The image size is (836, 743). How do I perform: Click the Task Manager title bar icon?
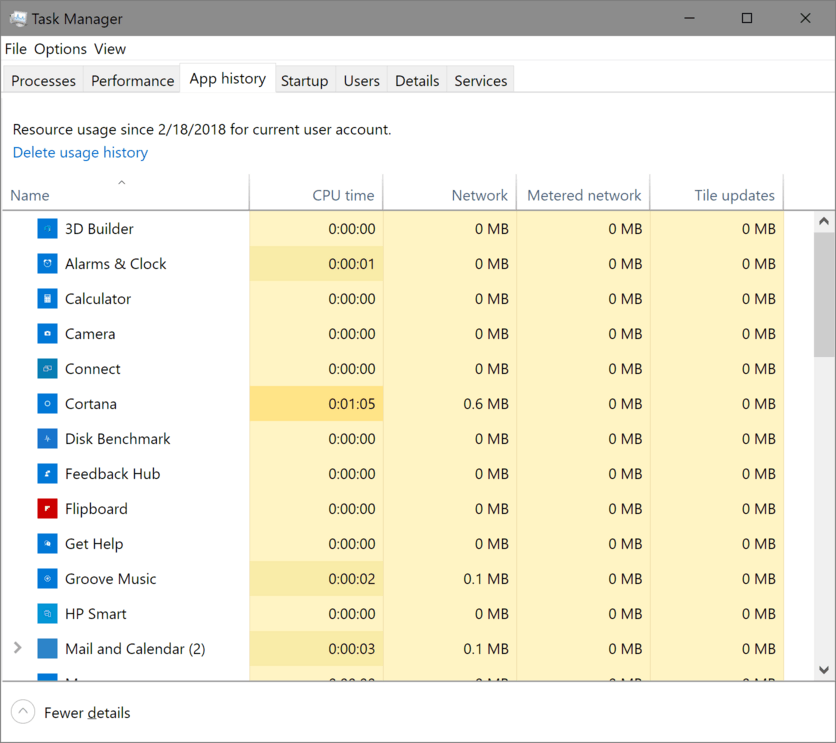(18, 19)
